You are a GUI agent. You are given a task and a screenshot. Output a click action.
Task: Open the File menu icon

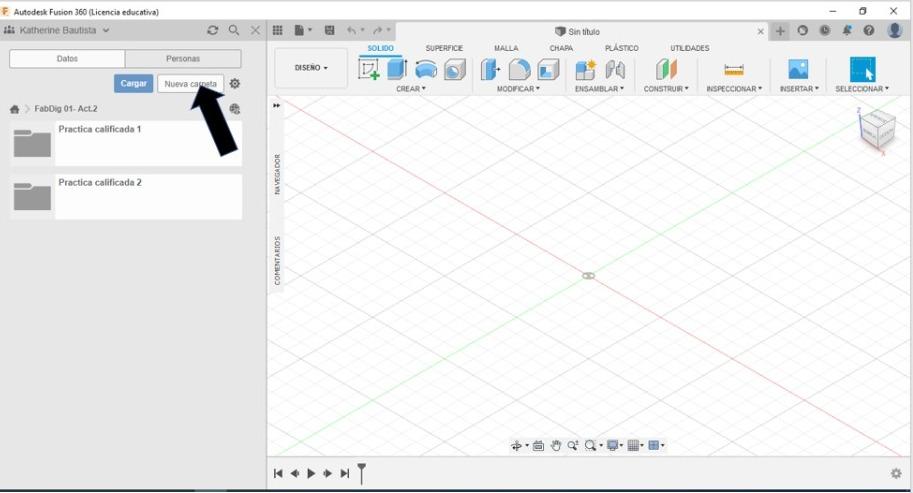click(x=302, y=30)
